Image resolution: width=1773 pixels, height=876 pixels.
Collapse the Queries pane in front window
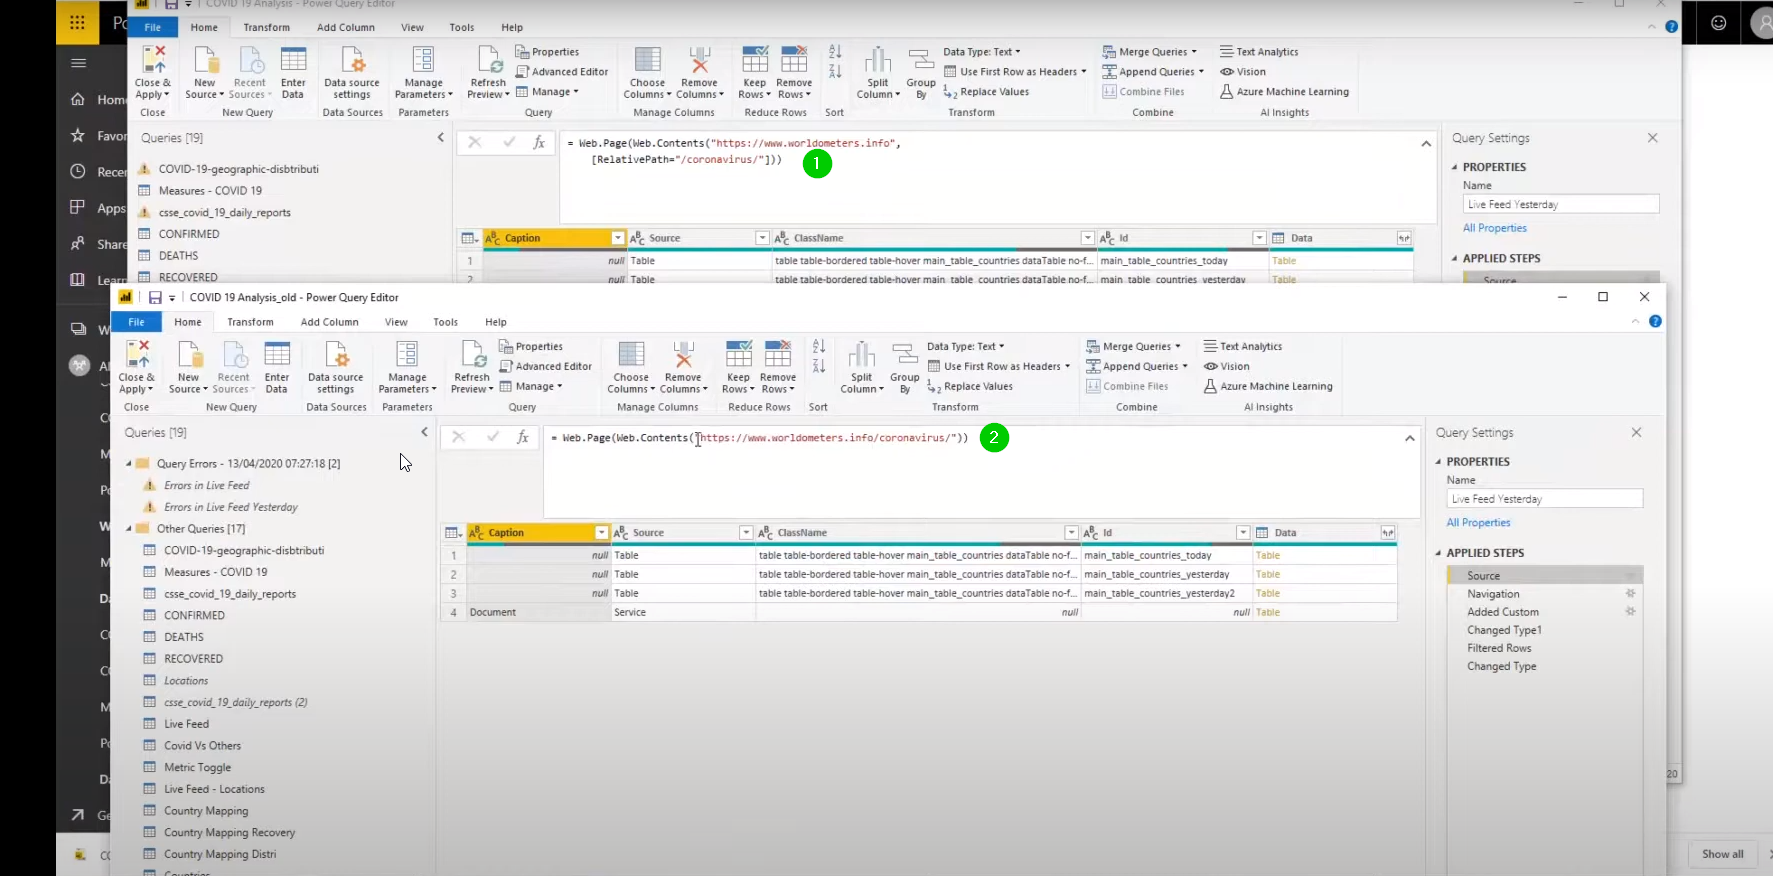pyautogui.click(x=425, y=432)
